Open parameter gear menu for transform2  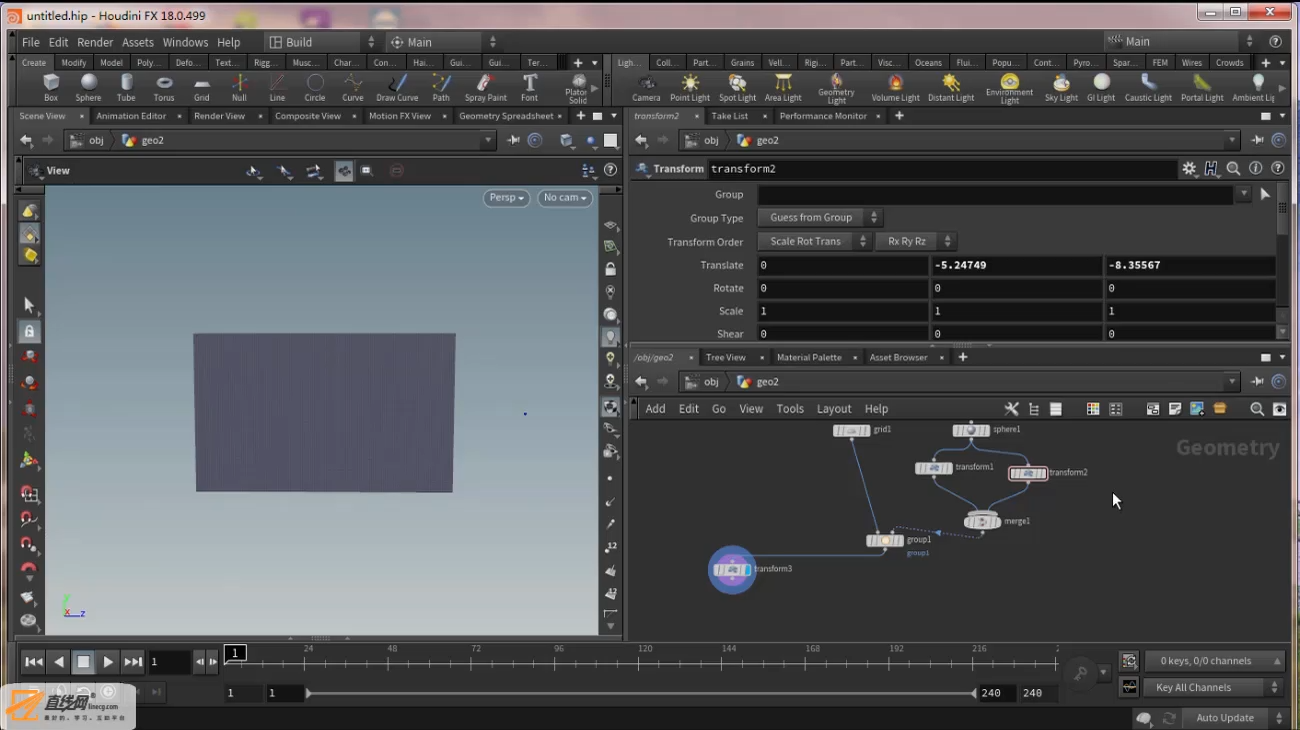click(x=1189, y=169)
